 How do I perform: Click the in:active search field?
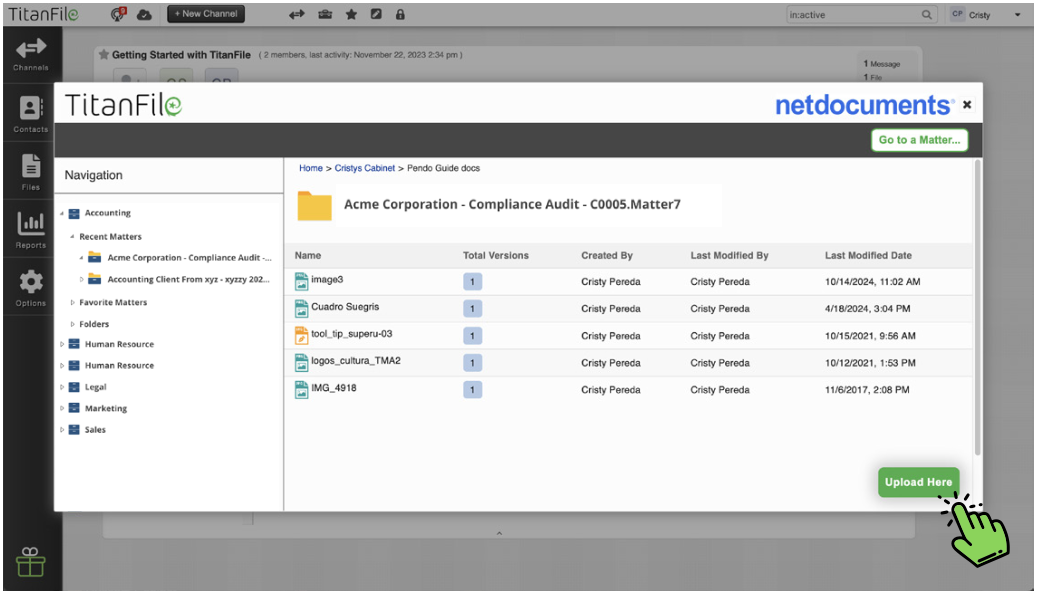861,15
